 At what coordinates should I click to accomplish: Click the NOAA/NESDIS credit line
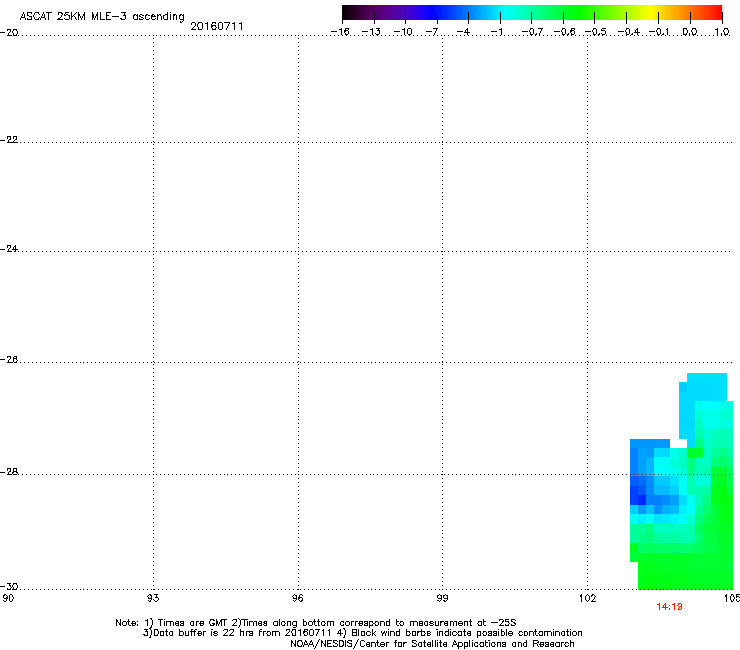[432, 643]
